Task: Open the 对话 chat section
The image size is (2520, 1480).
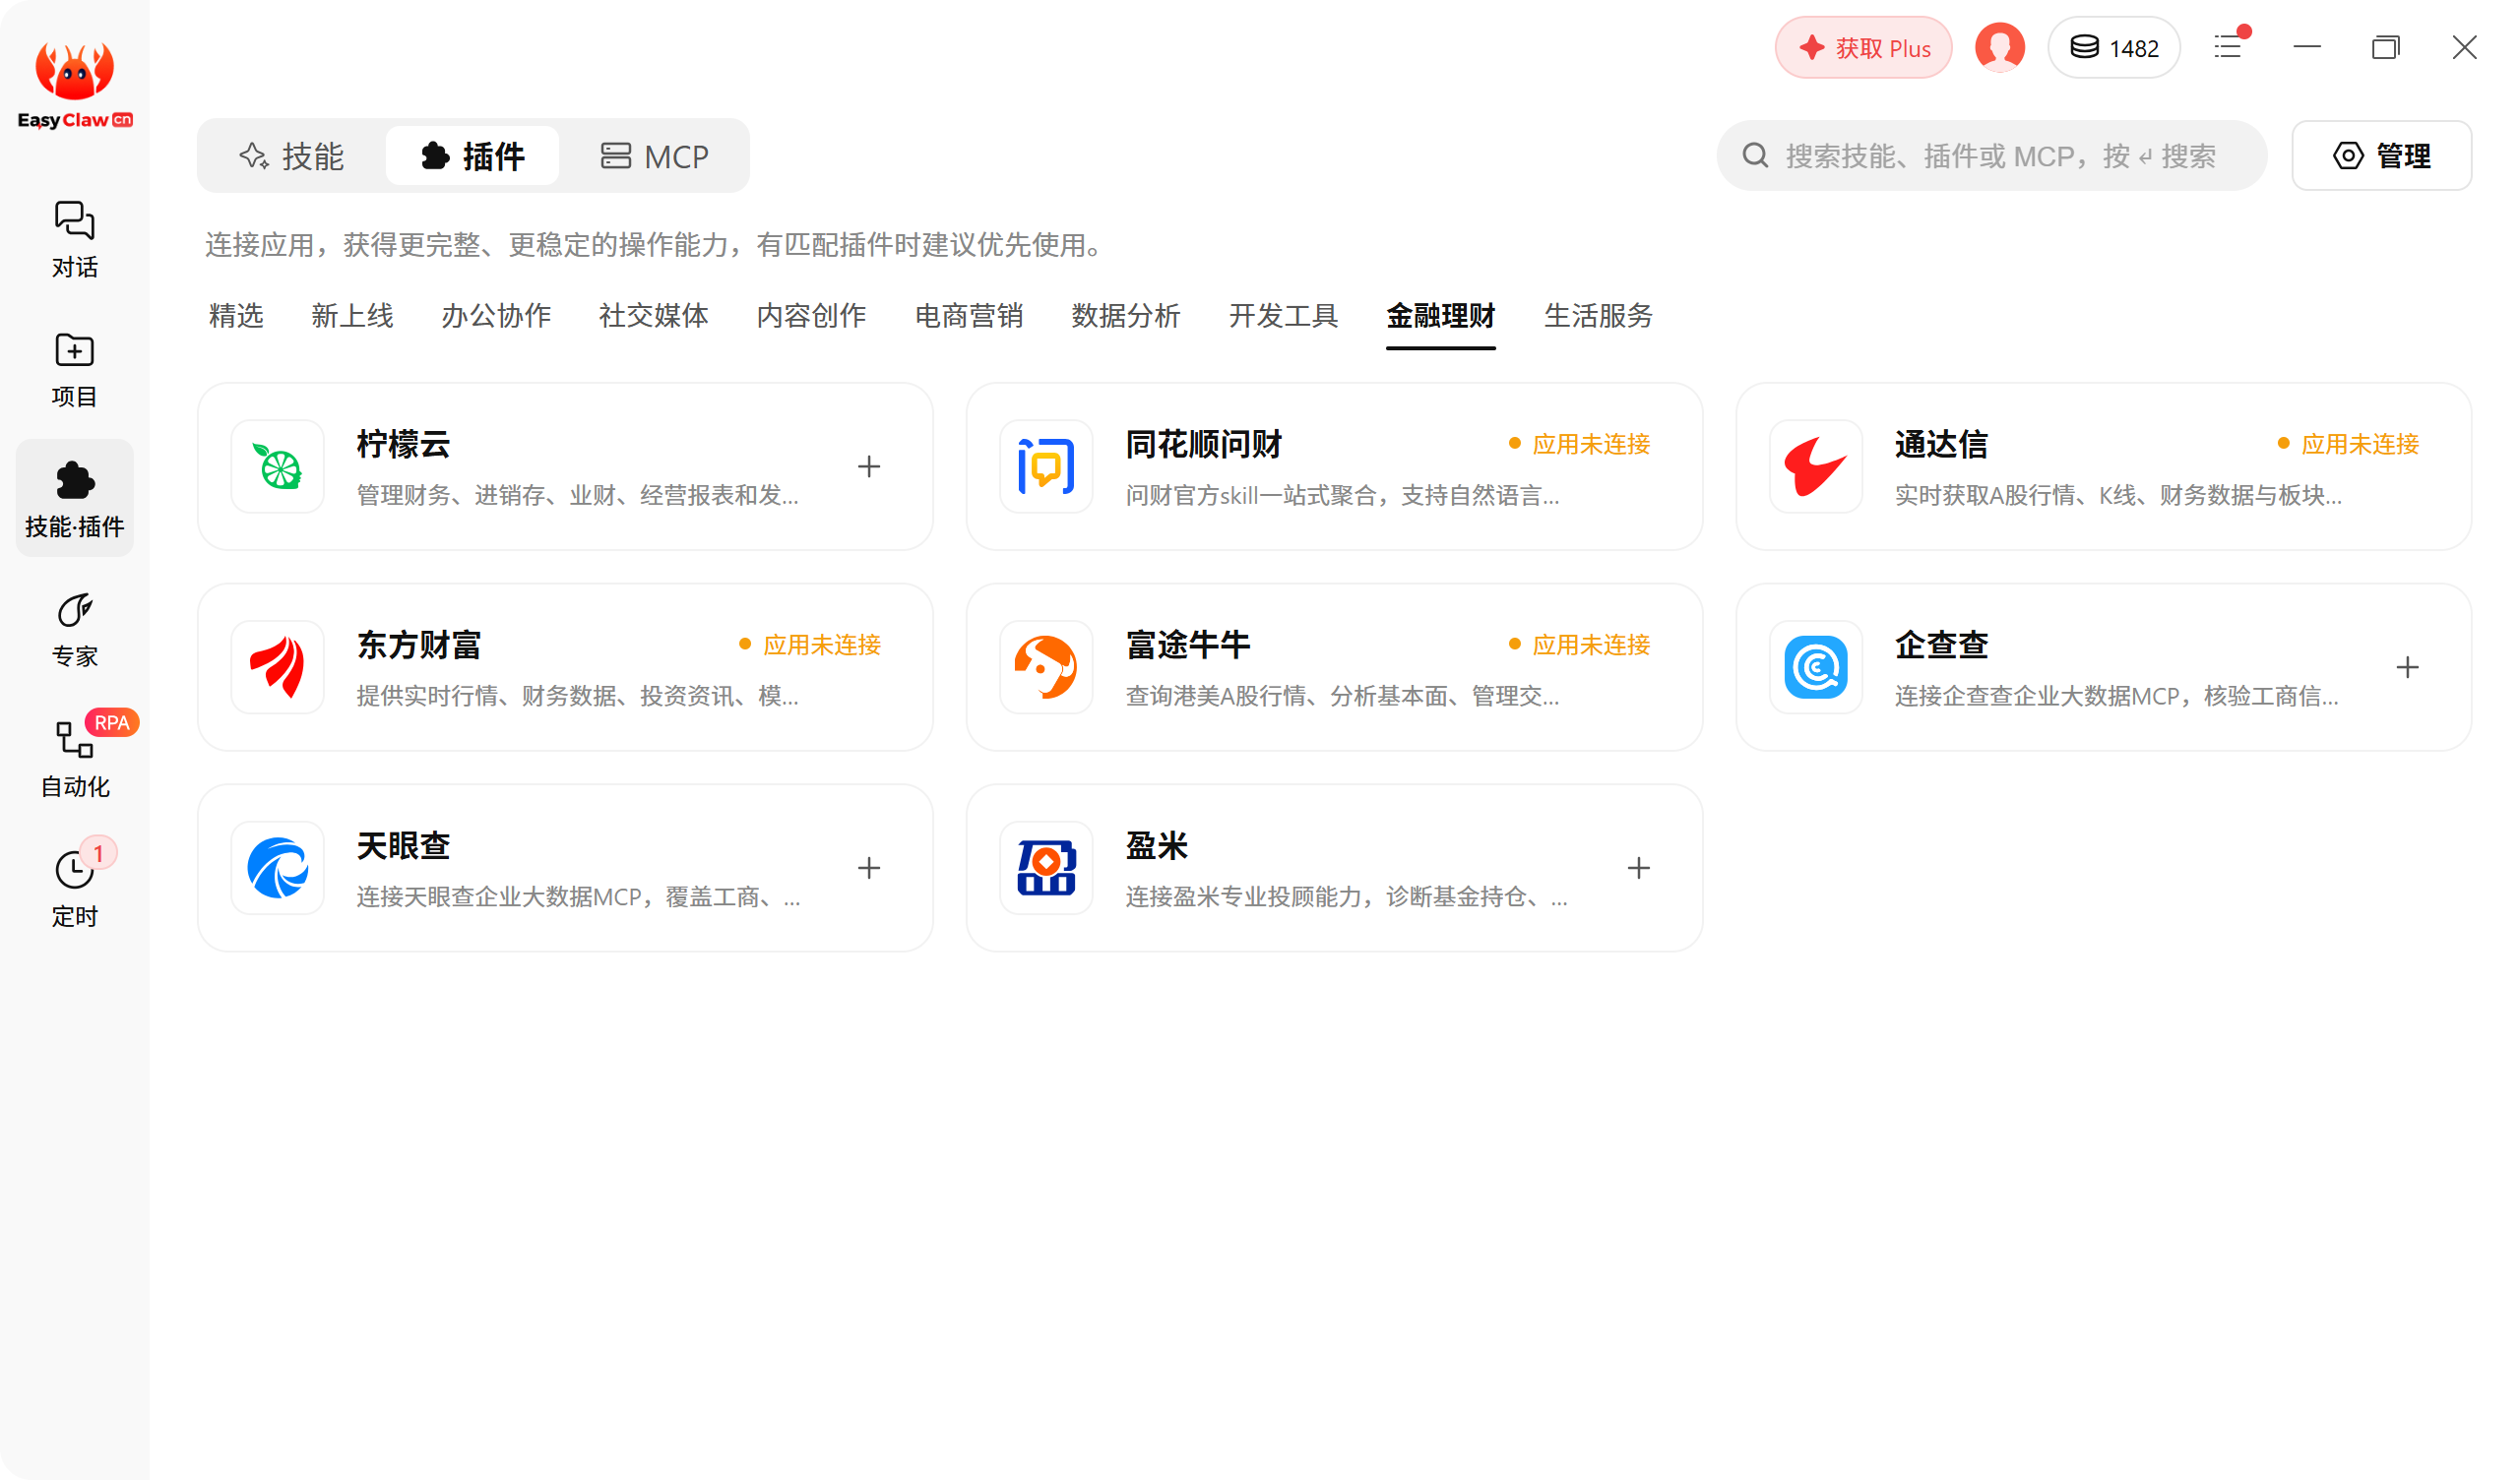Action: tap(75, 240)
